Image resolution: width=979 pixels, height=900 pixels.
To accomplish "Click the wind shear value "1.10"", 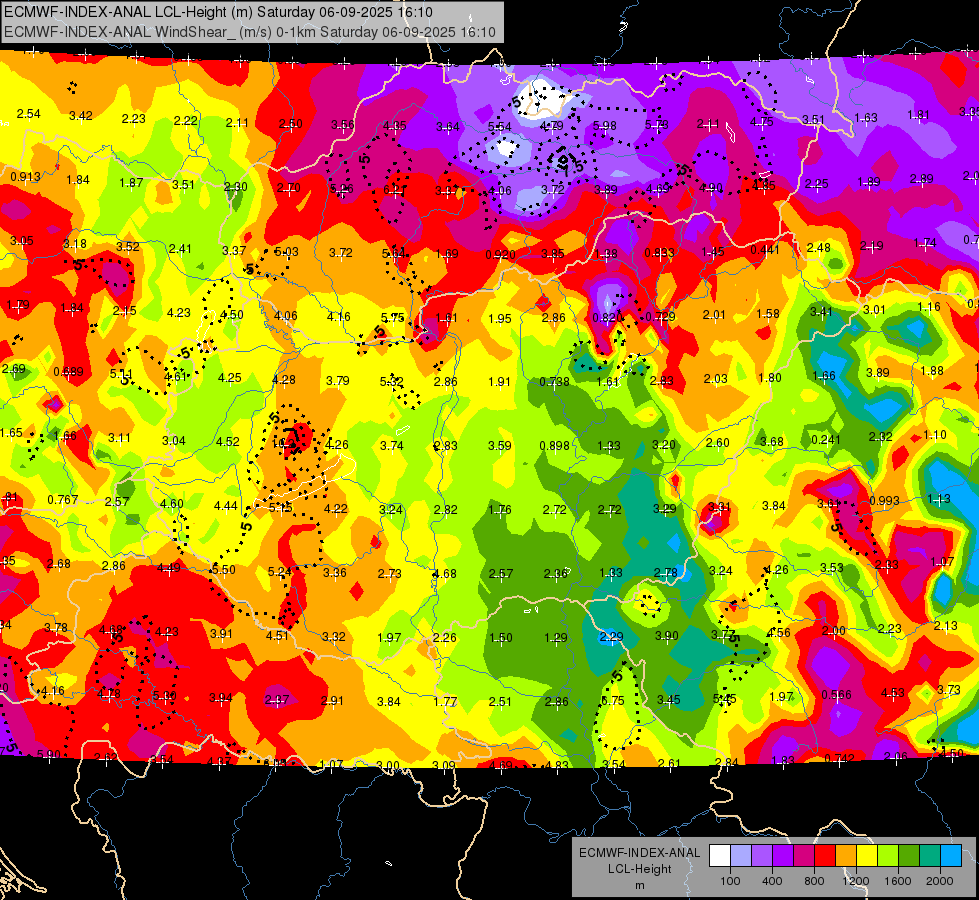I will coord(935,435).
